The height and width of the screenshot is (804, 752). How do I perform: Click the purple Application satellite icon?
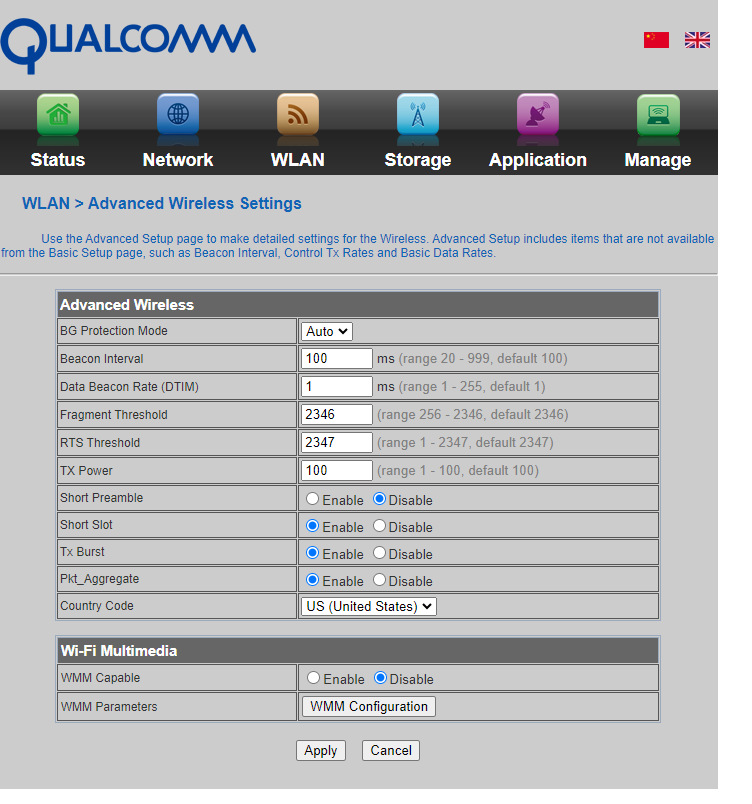(x=538, y=115)
